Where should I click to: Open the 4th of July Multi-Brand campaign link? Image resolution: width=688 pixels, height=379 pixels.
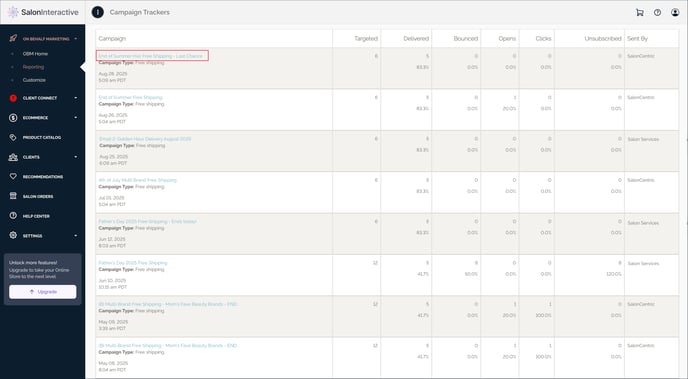138,180
